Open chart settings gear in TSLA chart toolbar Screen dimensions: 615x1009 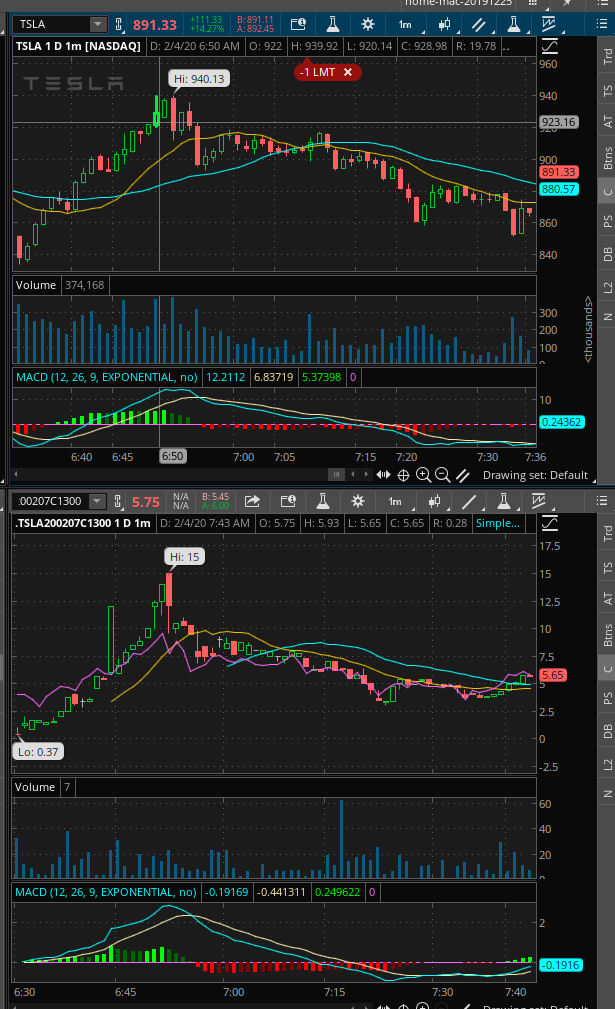(367, 24)
